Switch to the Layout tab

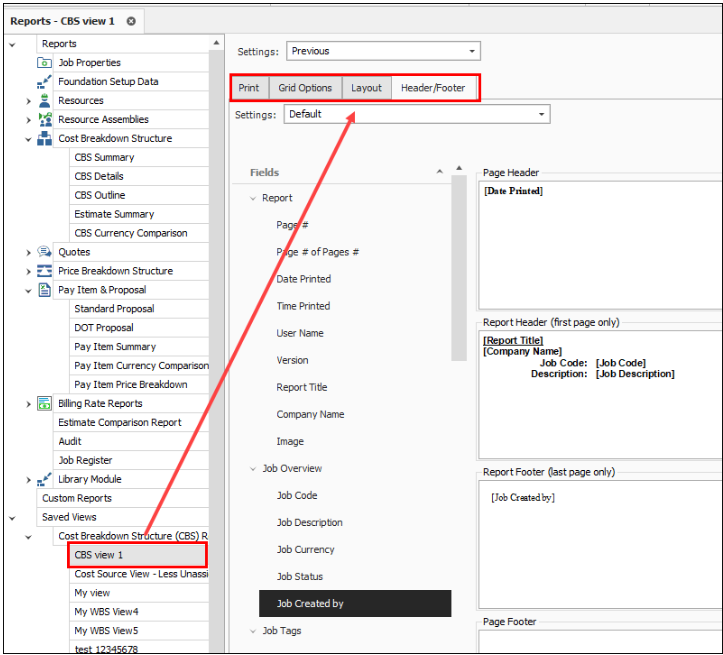click(x=366, y=88)
